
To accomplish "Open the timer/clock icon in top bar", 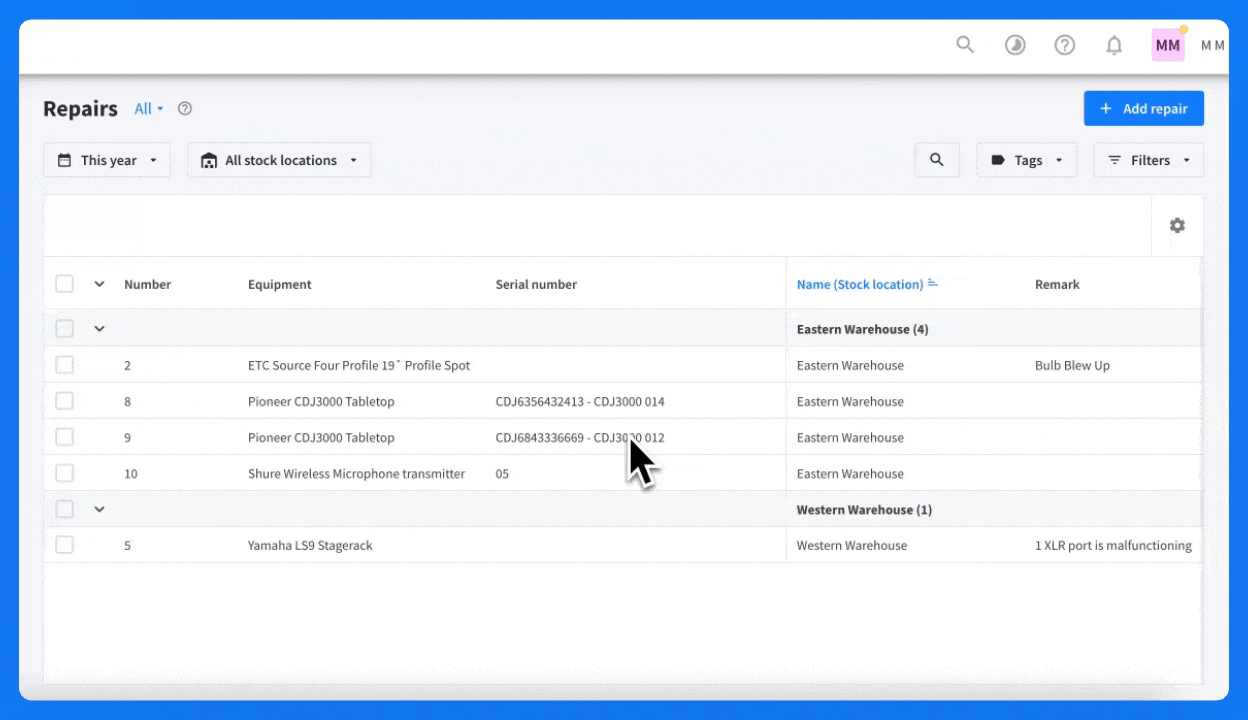I will pyautogui.click(x=1015, y=45).
